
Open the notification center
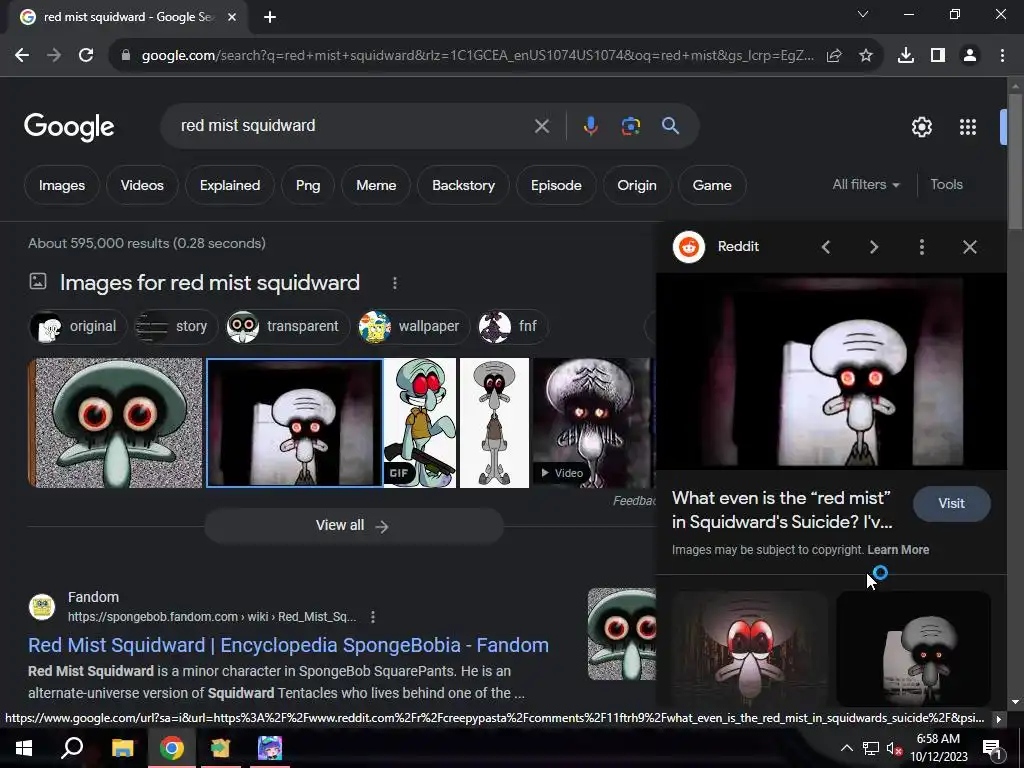992,749
